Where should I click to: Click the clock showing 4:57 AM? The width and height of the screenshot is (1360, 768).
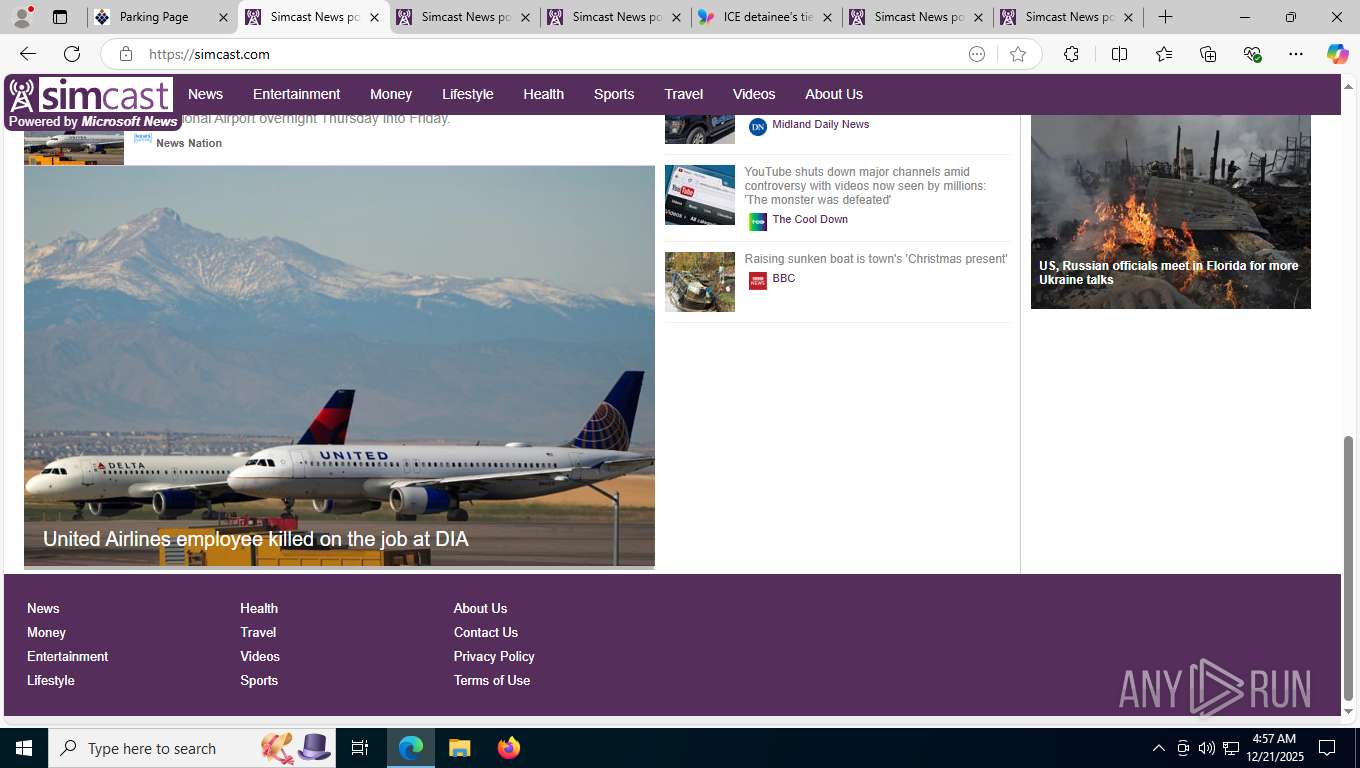[x=1274, y=738]
